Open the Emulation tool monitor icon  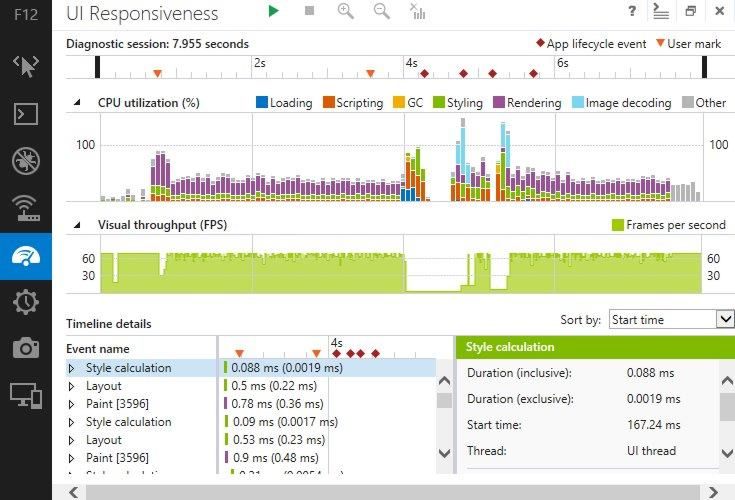(25, 395)
